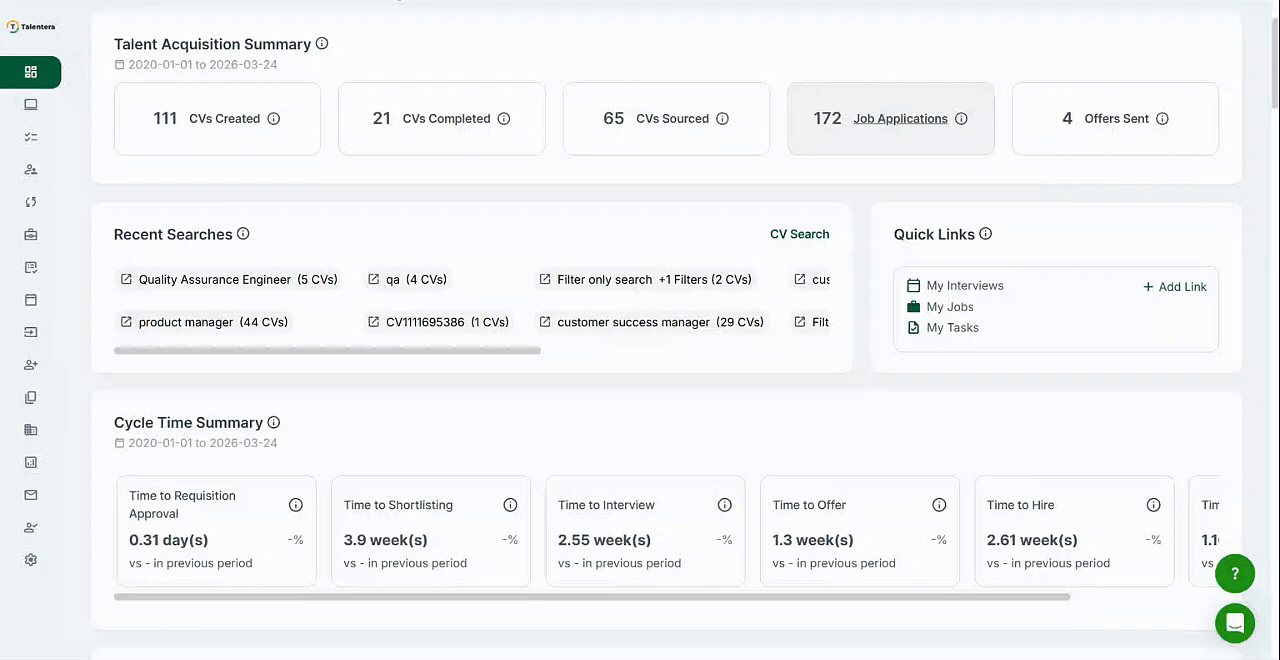This screenshot has width=1280, height=660.
Task: Click the Recent Searches horizontal scrollbar
Action: point(327,351)
